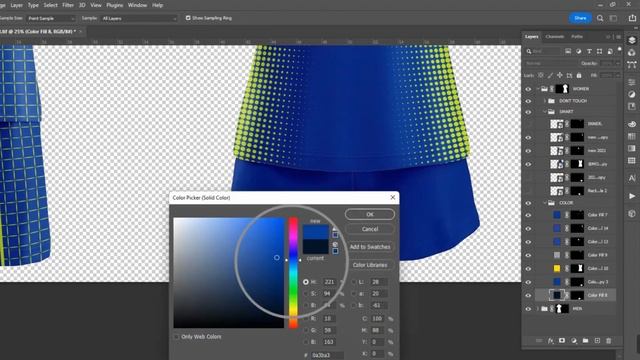Select the G green radio button

[306, 330]
